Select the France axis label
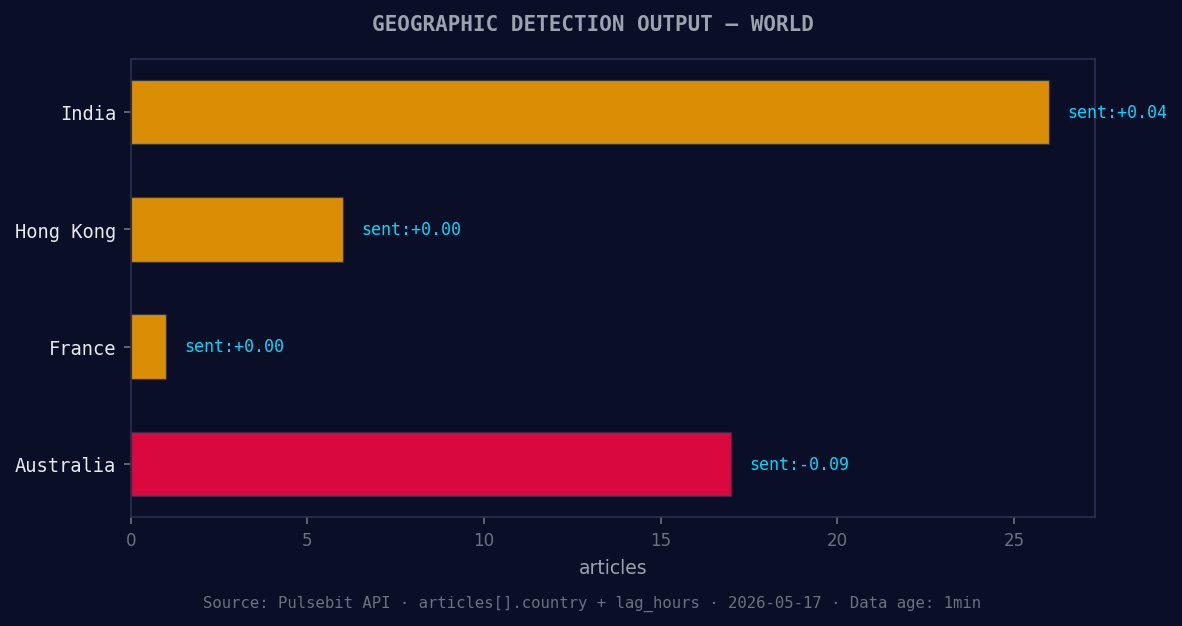1182x626 pixels. (x=82, y=348)
